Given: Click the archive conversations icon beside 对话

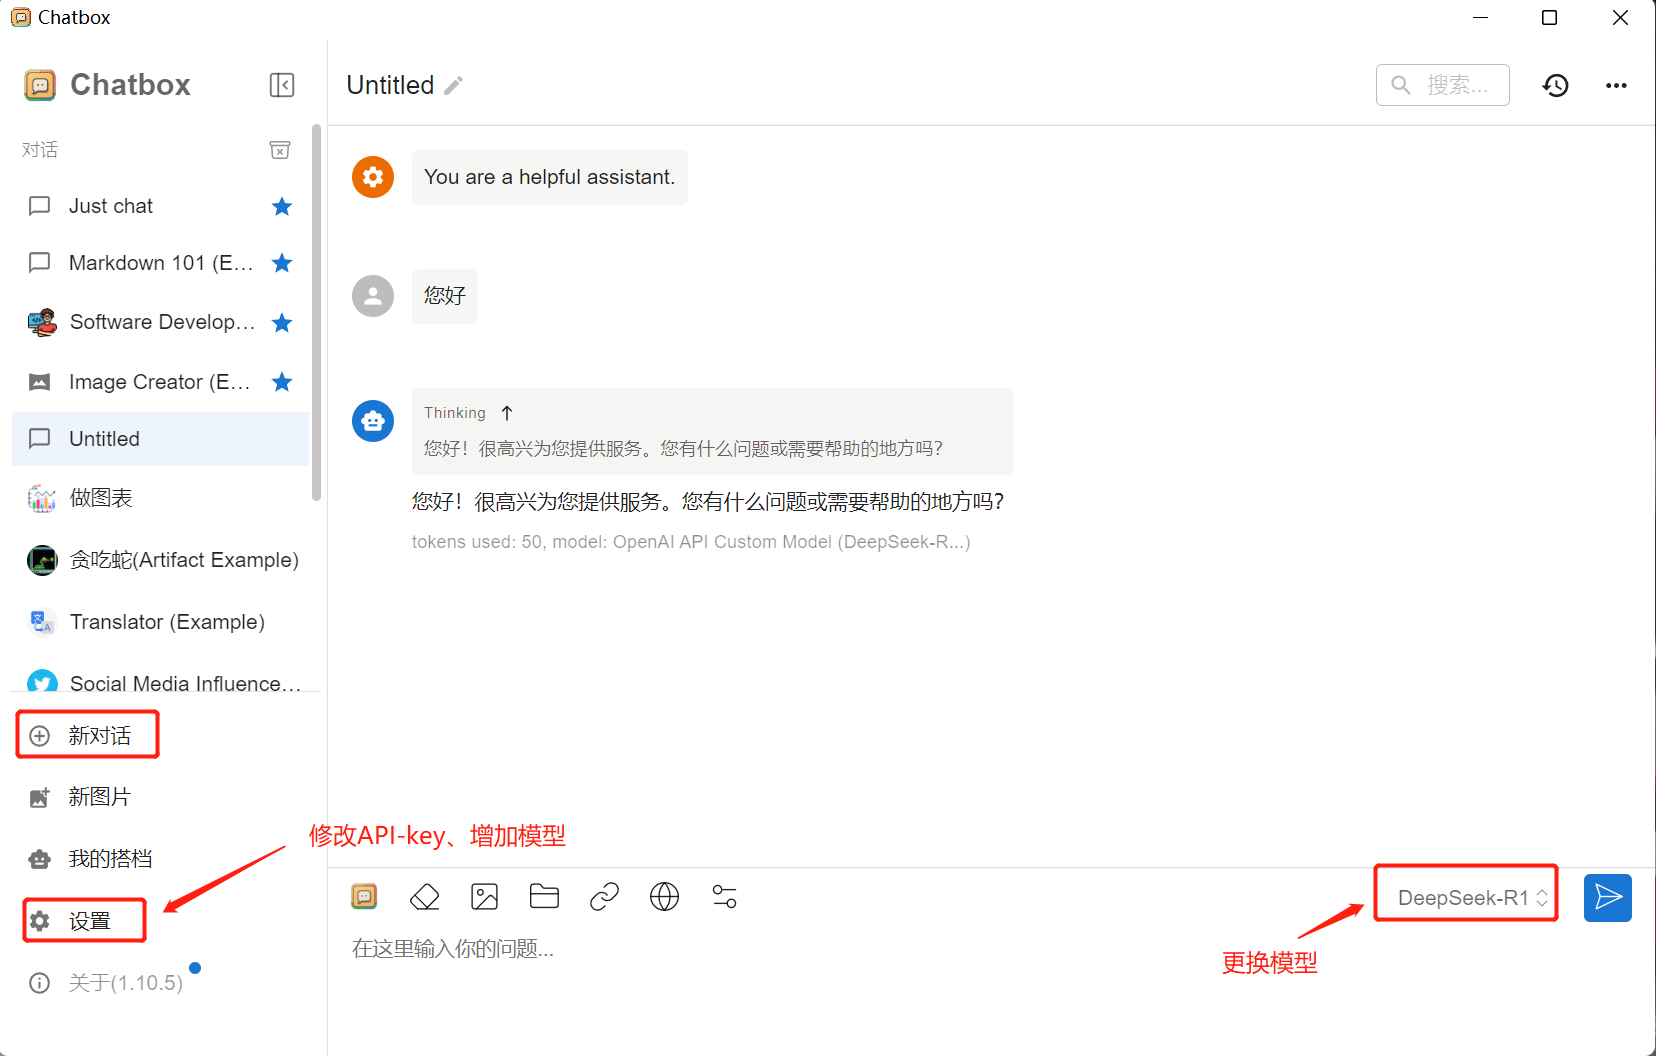Looking at the screenshot, I should click(x=280, y=150).
